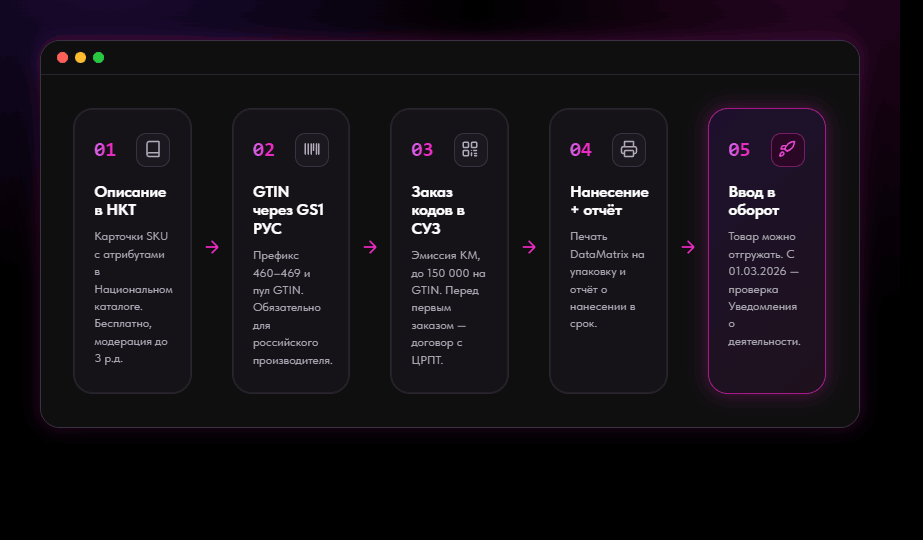This screenshot has height=540, width=923.
Task: Click the pink step number 01
Action: [x=105, y=150]
